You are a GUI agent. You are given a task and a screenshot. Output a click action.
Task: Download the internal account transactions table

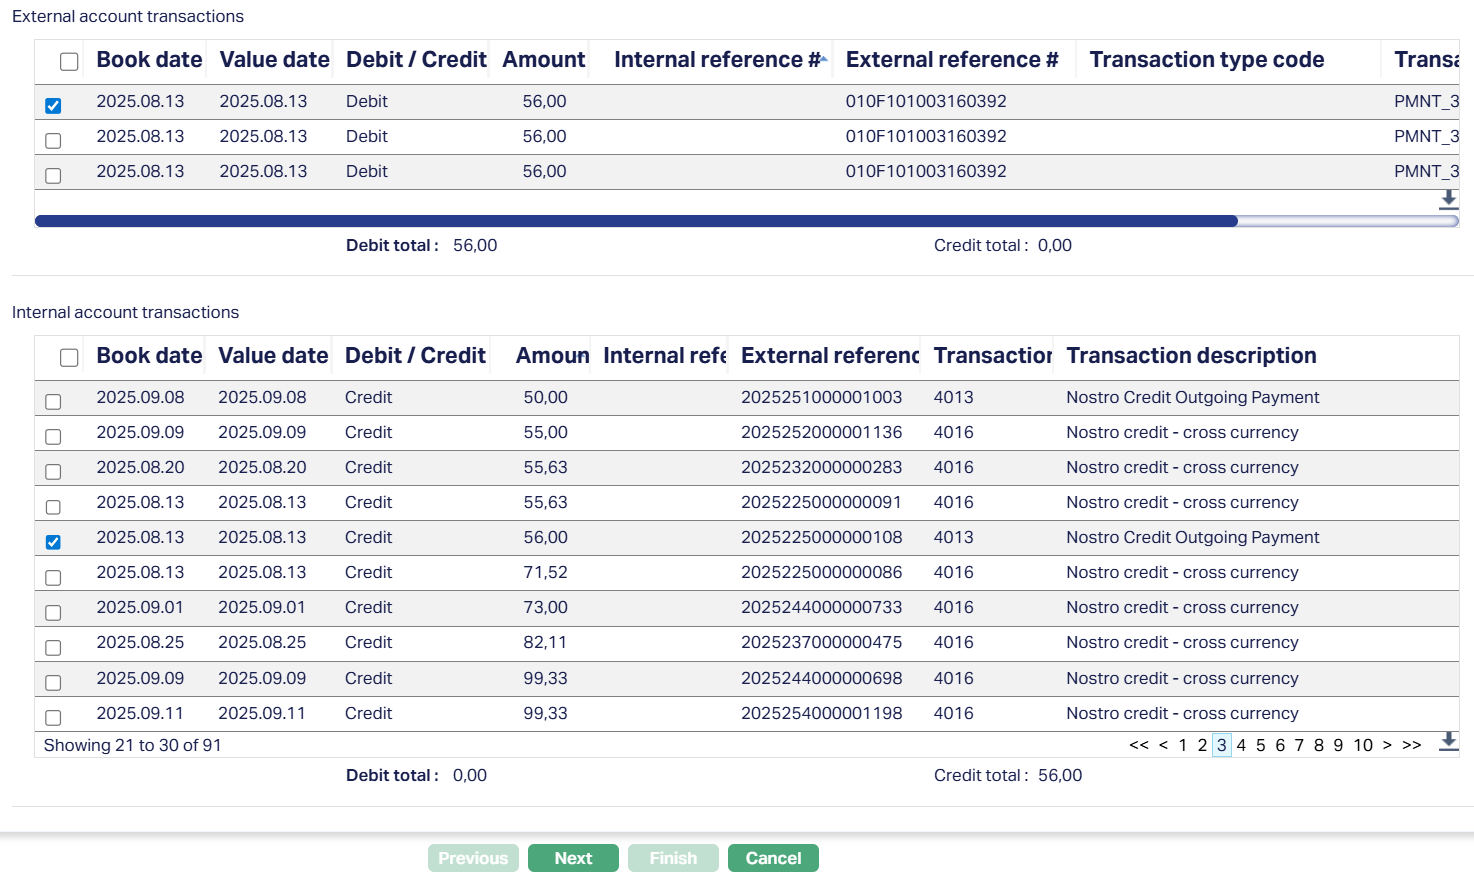(x=1448, y=742)
